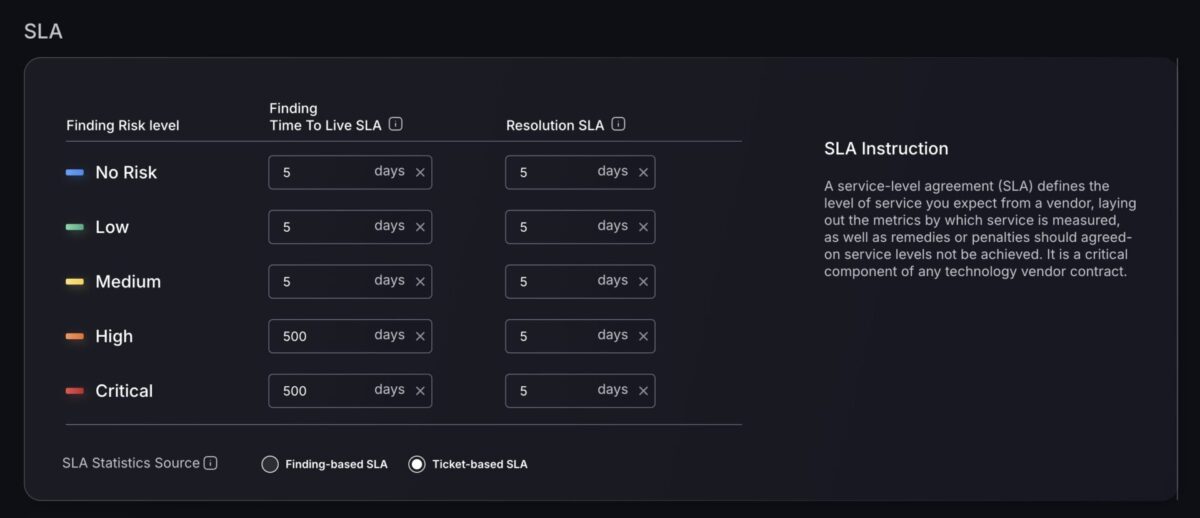This screenshot has height=518, width=1200.
Task: Clear the No Risk Resolution SLA value
Action: pos(643,172)
